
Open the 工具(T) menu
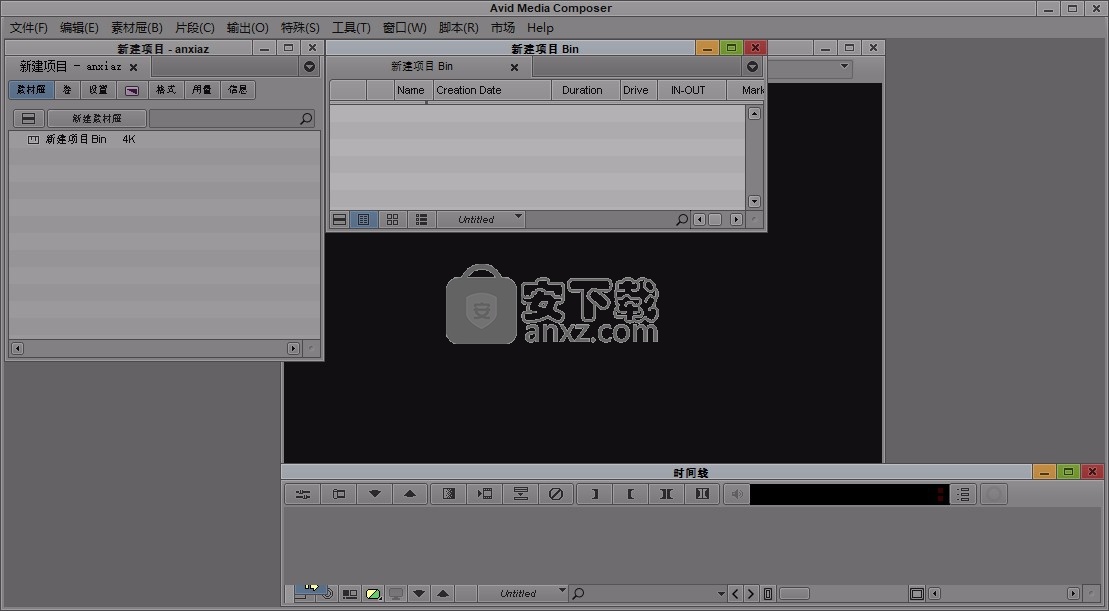[352, 28]
